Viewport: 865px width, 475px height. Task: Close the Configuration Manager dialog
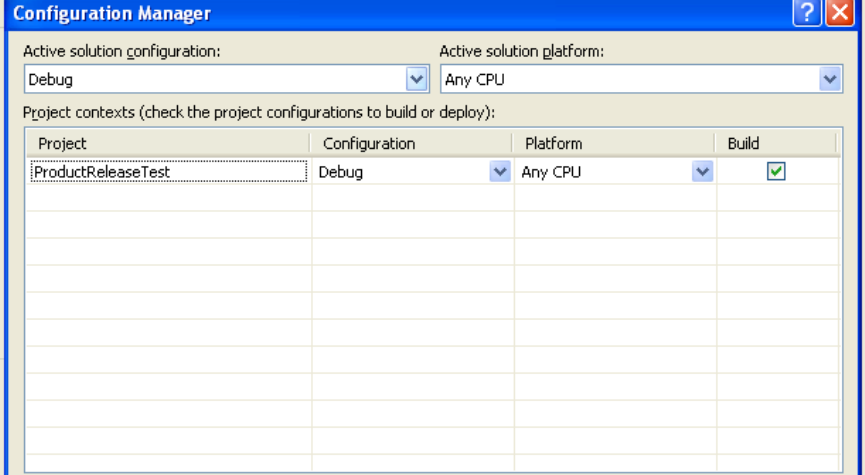837,13
